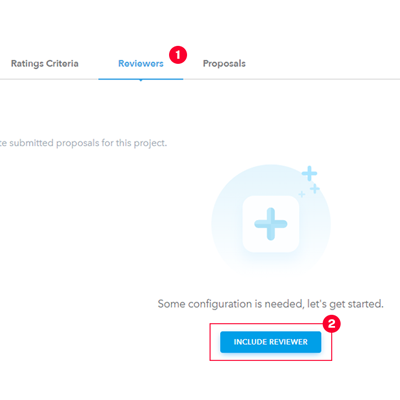Click the 'let's get started' phrase

click(x=345, y=304)
